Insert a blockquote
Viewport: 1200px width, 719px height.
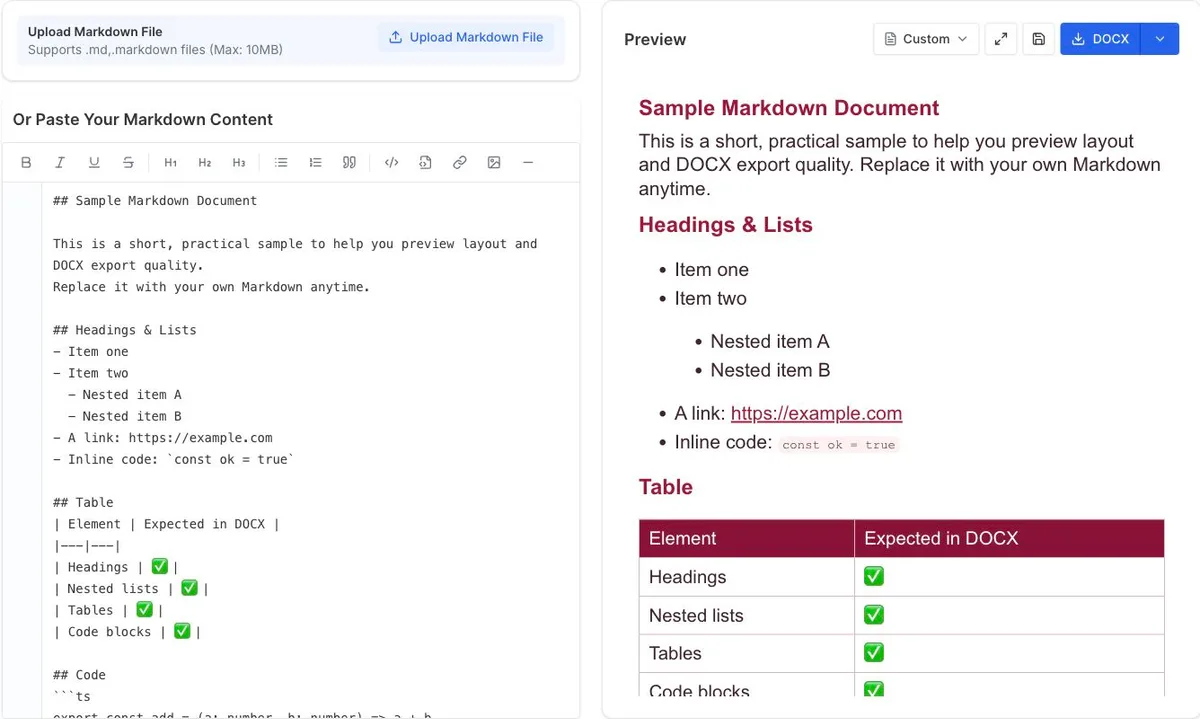pyautogui.click(x=349, y=162)
